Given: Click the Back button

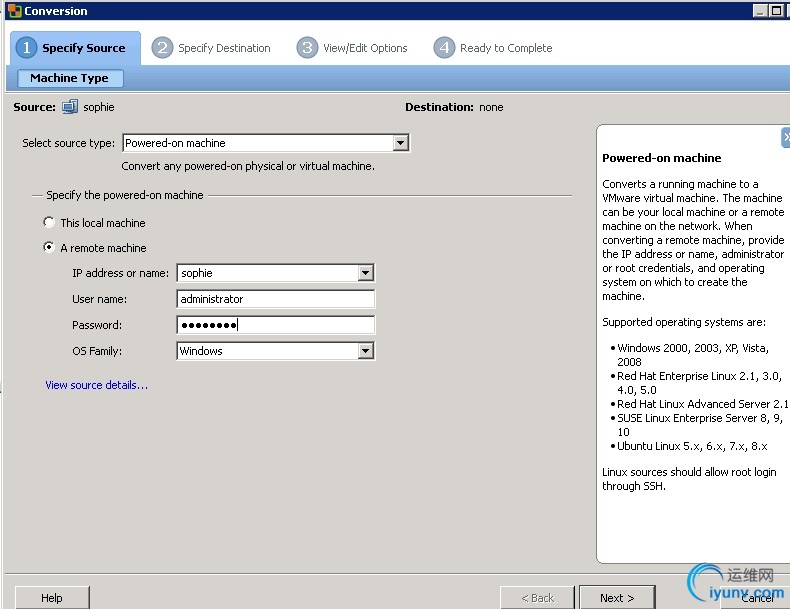Looking at the screenshot, I should coord(537,598).
